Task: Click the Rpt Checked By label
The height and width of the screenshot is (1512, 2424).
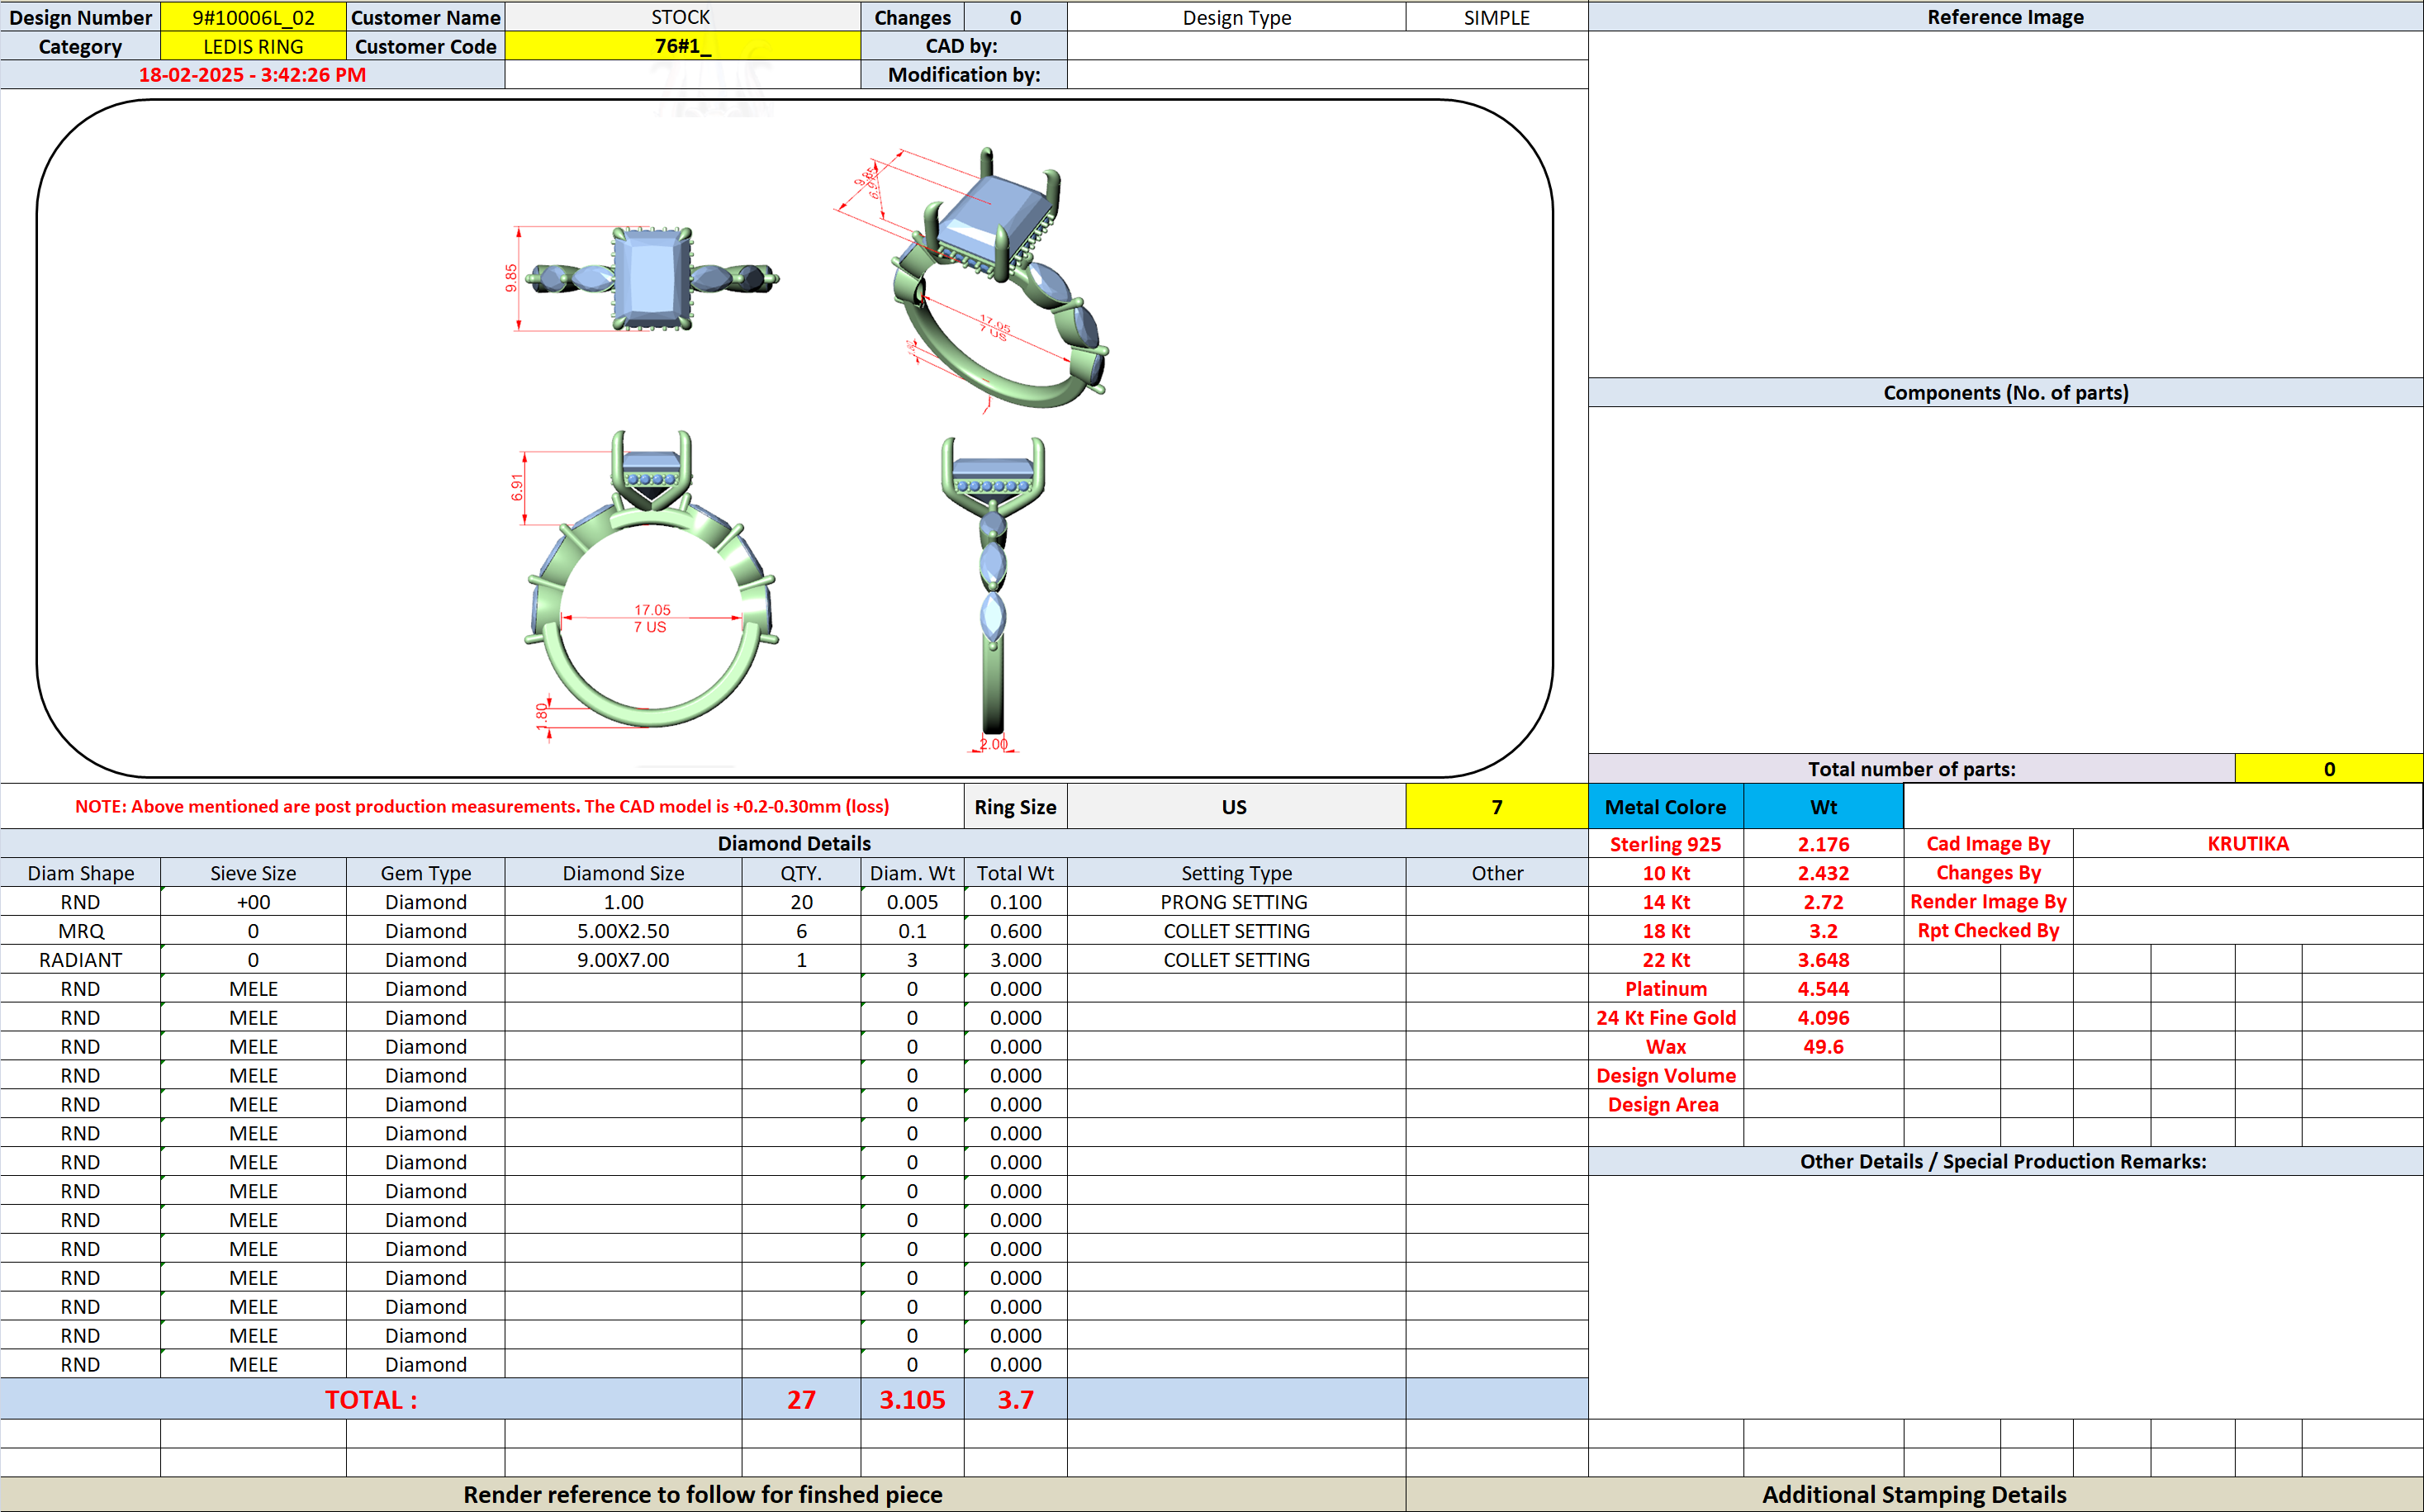Action: [x=1988, y=931]
